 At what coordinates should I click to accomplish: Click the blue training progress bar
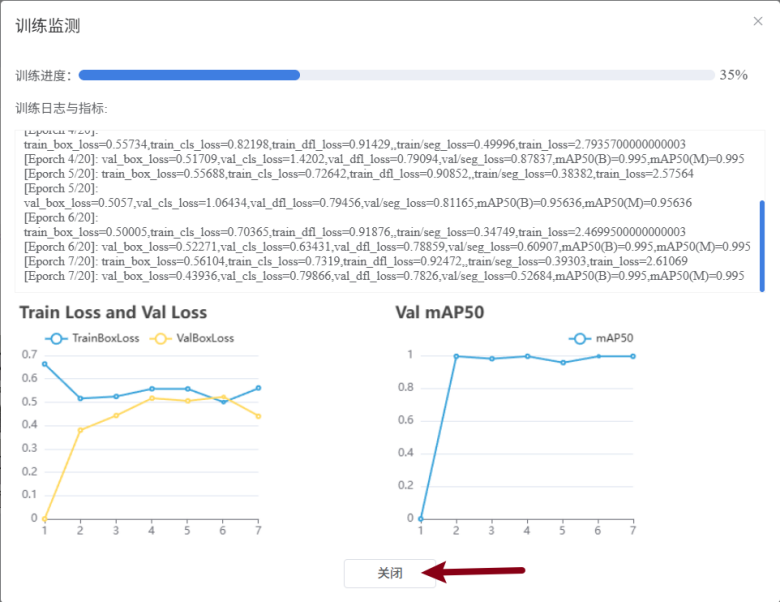pyautogui.click(x=189, y=75)
